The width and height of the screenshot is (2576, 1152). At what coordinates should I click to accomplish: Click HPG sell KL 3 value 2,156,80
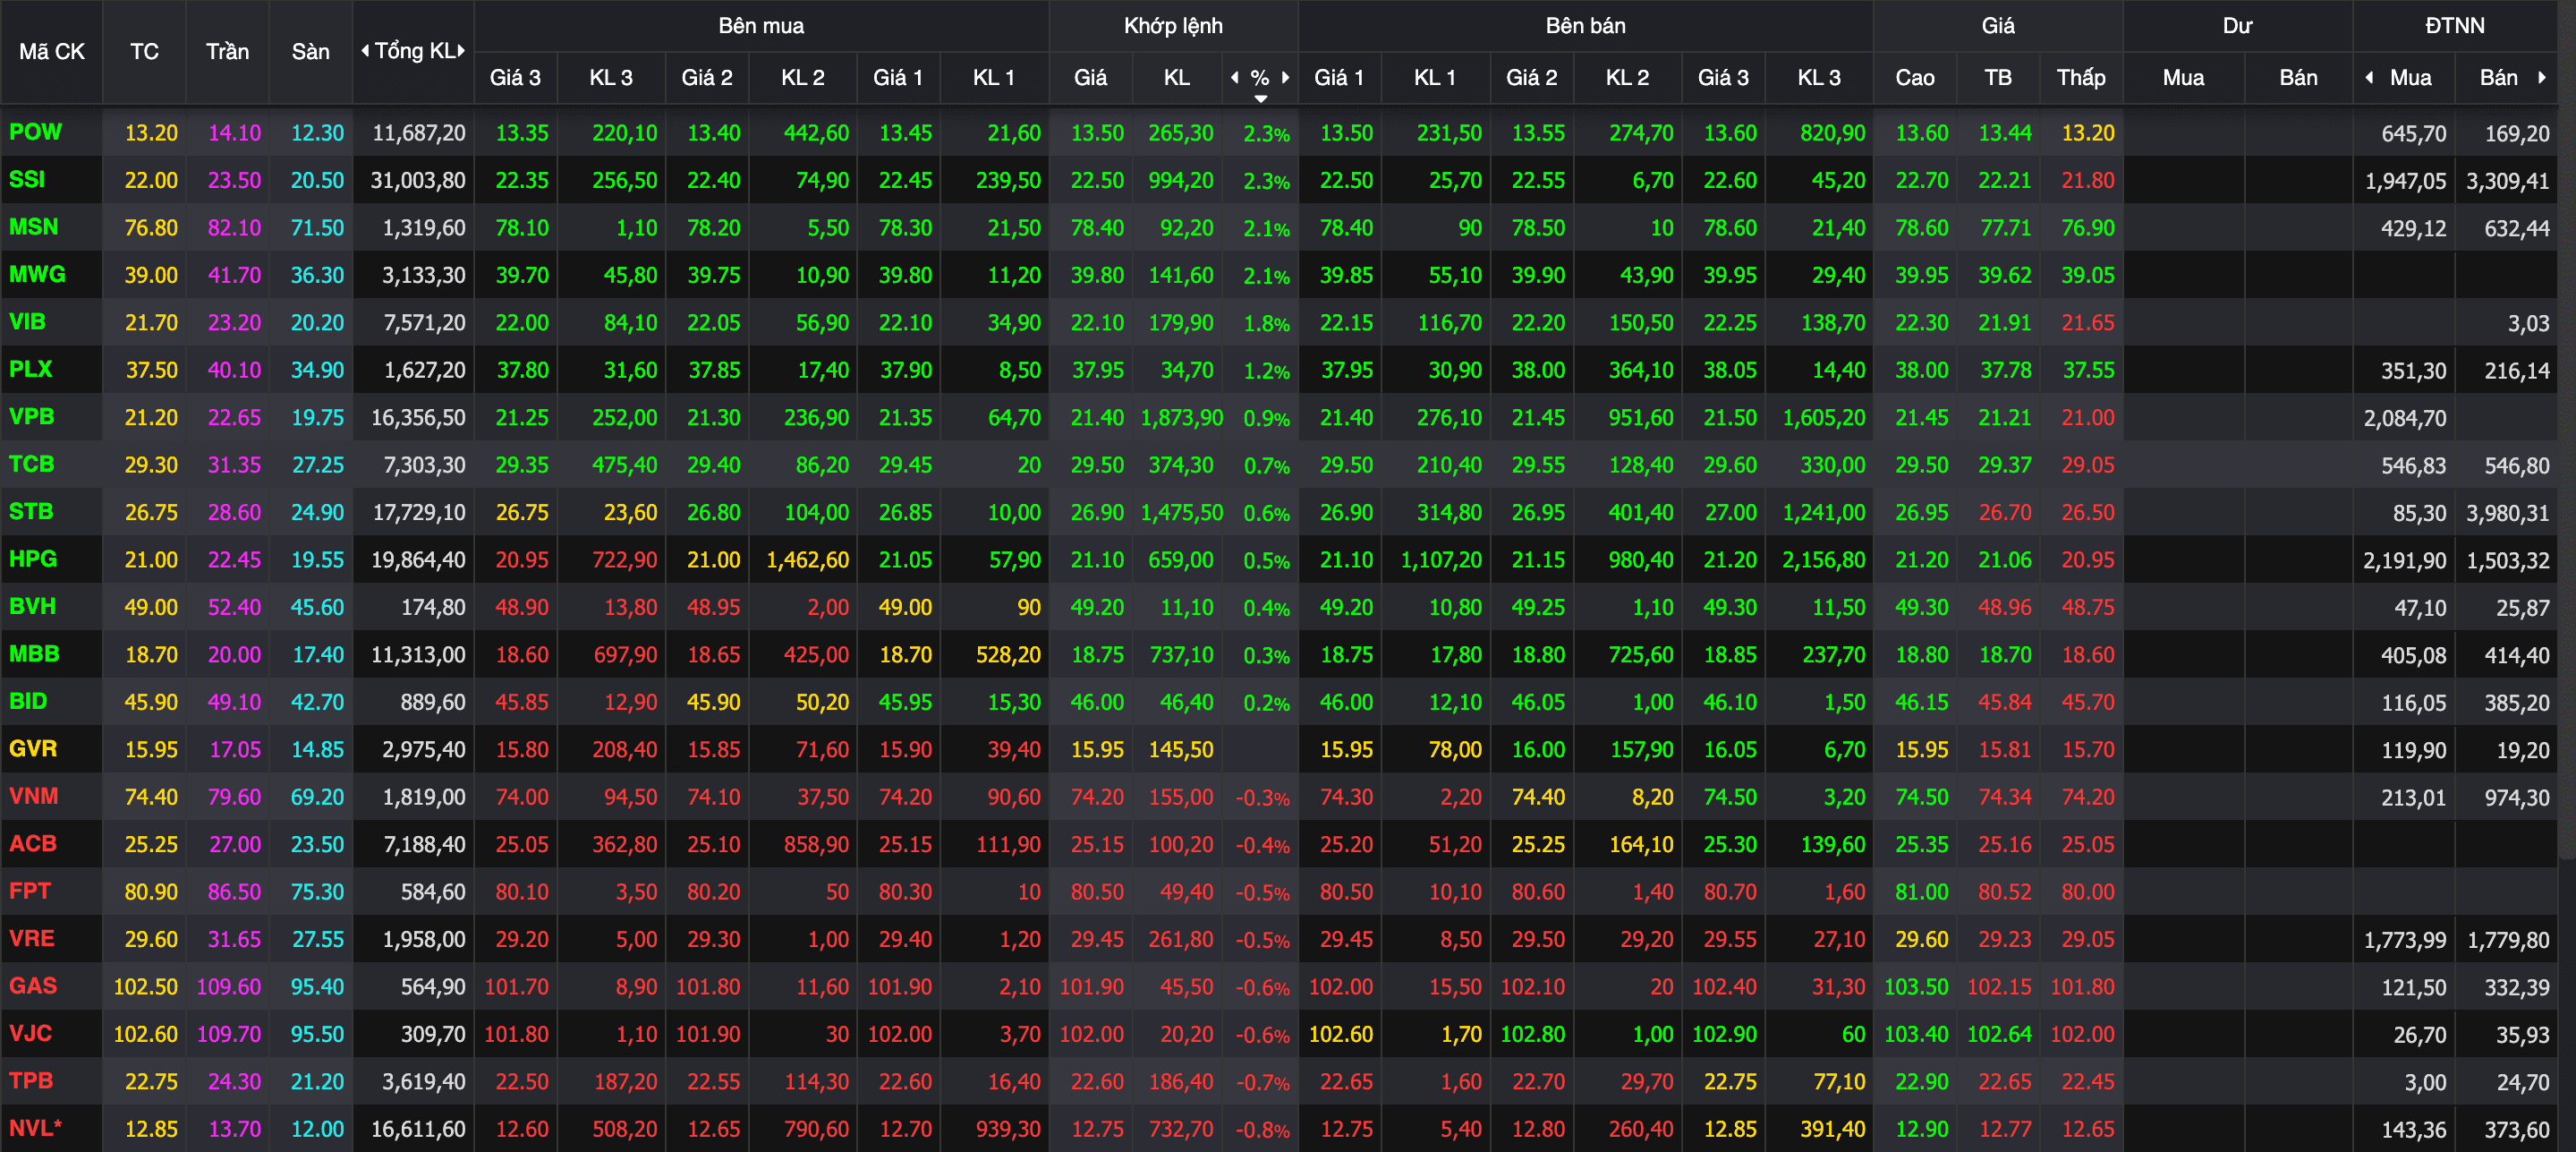click(x=1823, y=560)
